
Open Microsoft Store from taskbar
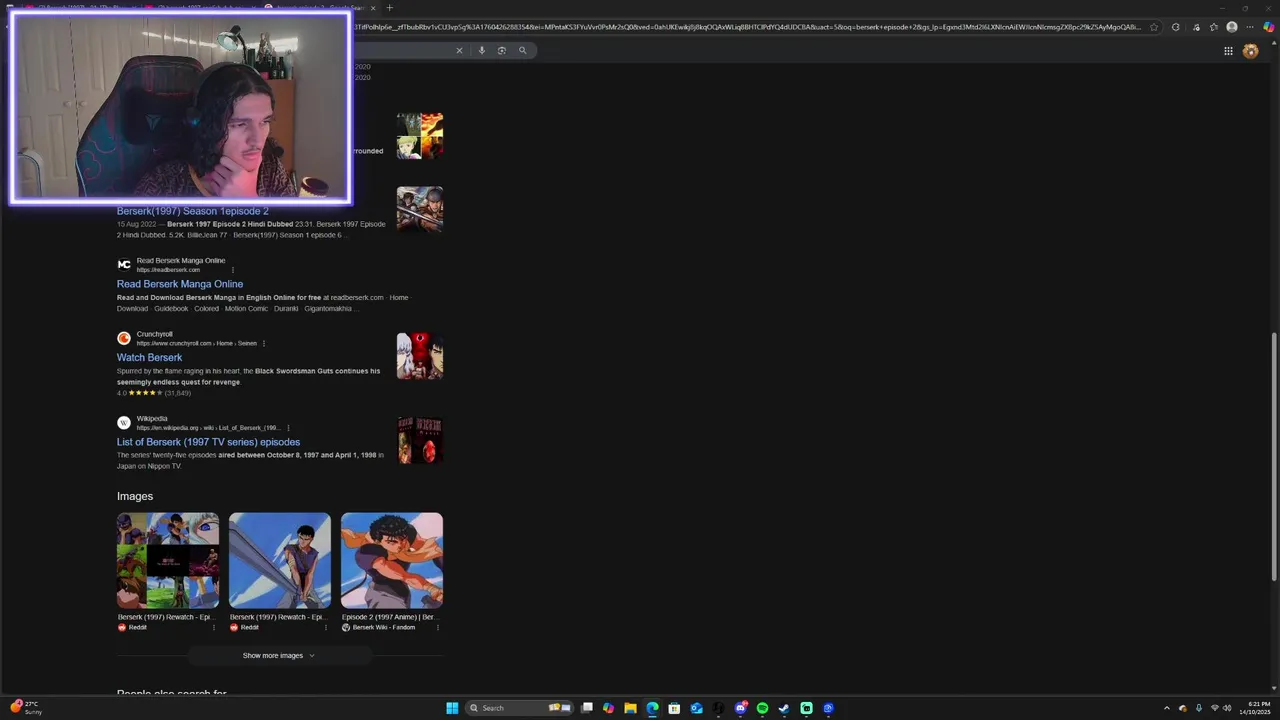674,708
